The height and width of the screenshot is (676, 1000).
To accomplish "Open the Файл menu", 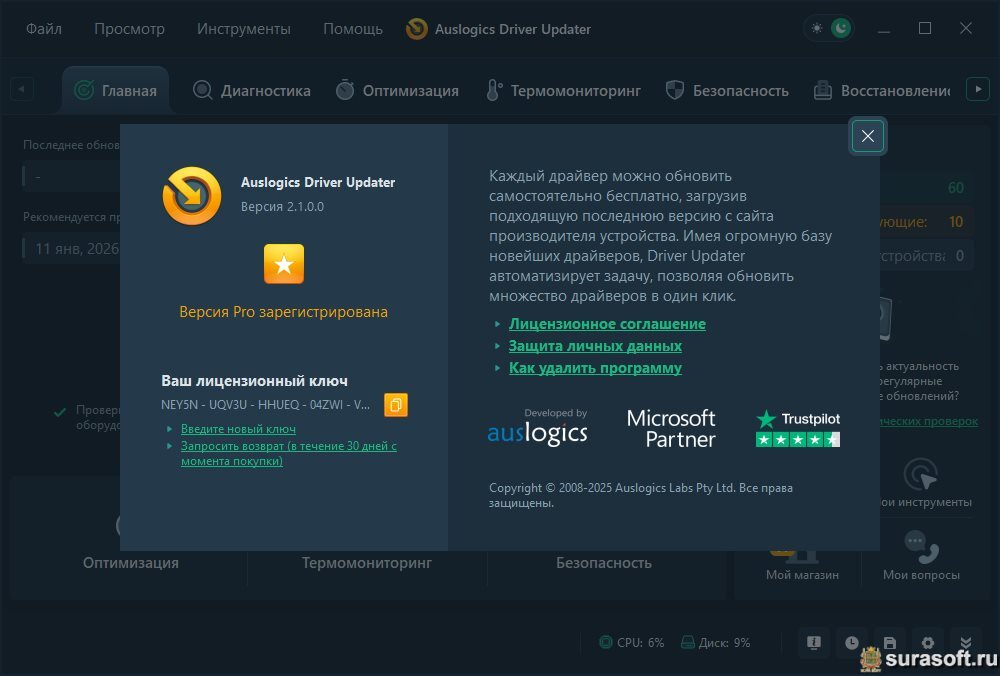I will coord(44,29).
